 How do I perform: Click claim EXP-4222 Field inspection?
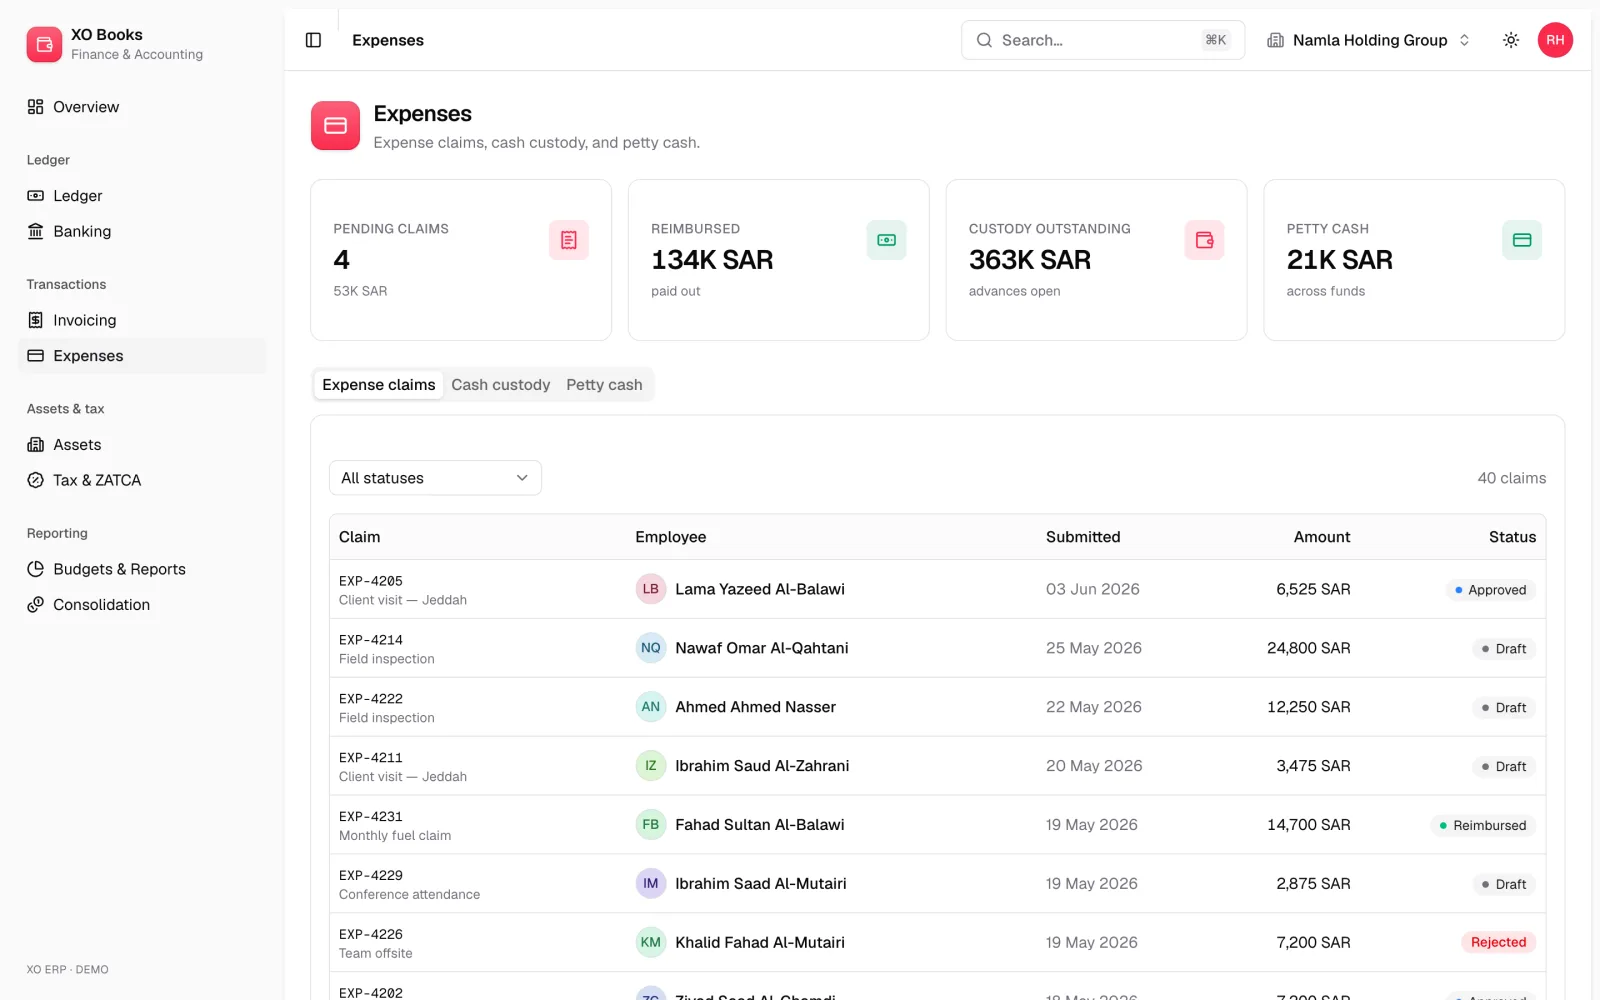click(x=386, y=708)
